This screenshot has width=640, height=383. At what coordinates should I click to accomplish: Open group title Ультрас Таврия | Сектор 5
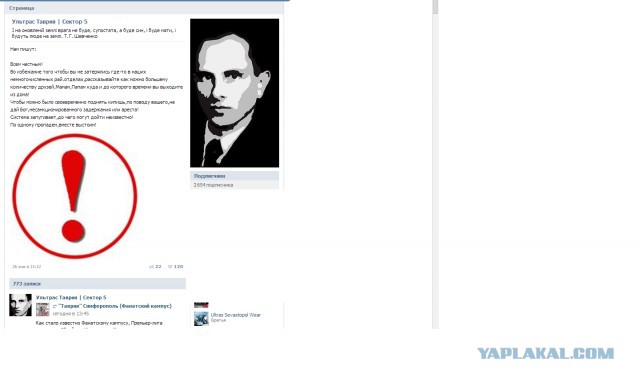click(x=49, y=22)
